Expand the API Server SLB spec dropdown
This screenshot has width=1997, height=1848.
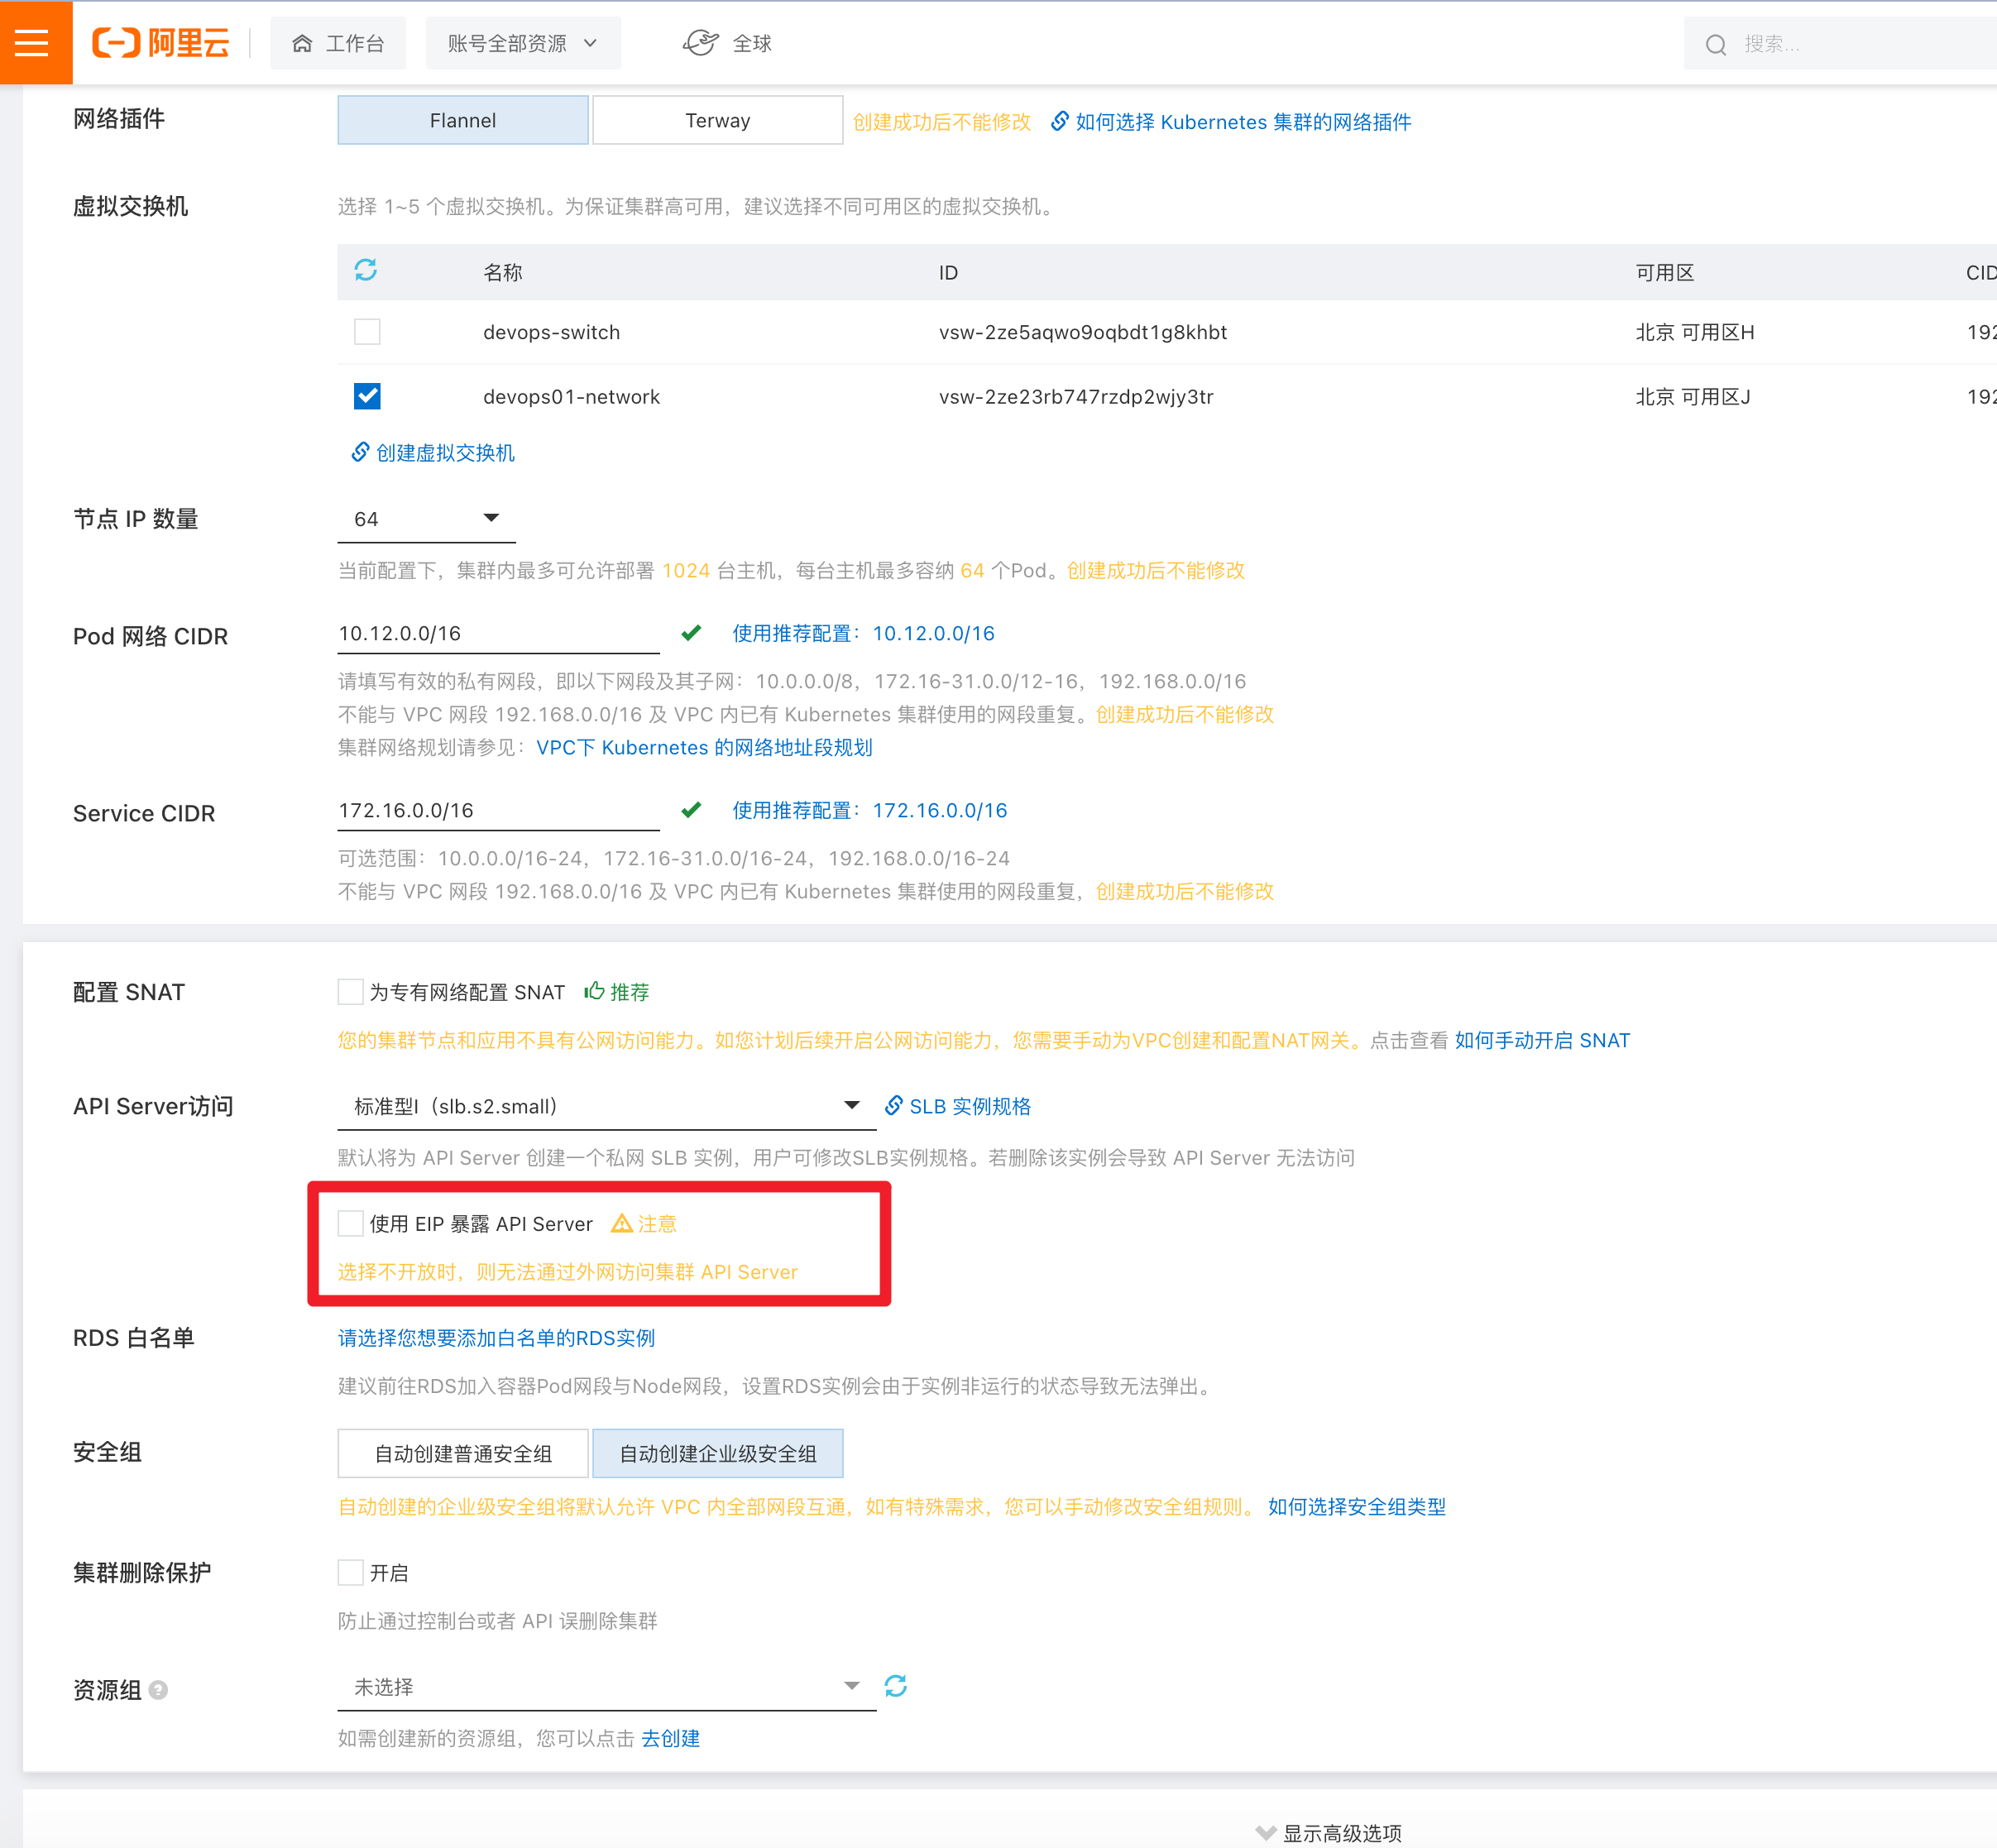coord(606,1106)
